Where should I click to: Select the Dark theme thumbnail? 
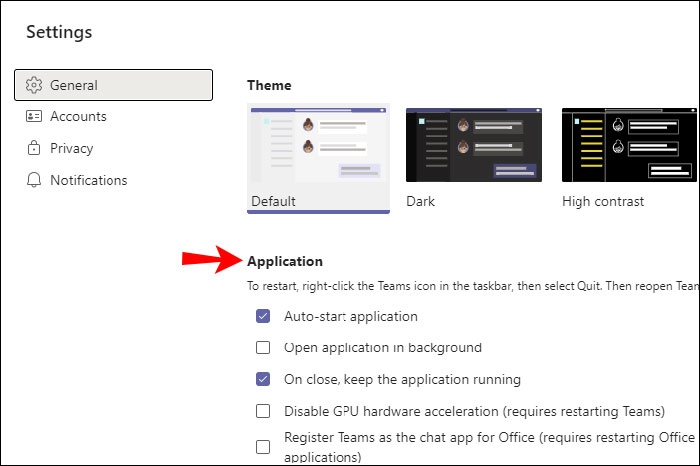474,145
